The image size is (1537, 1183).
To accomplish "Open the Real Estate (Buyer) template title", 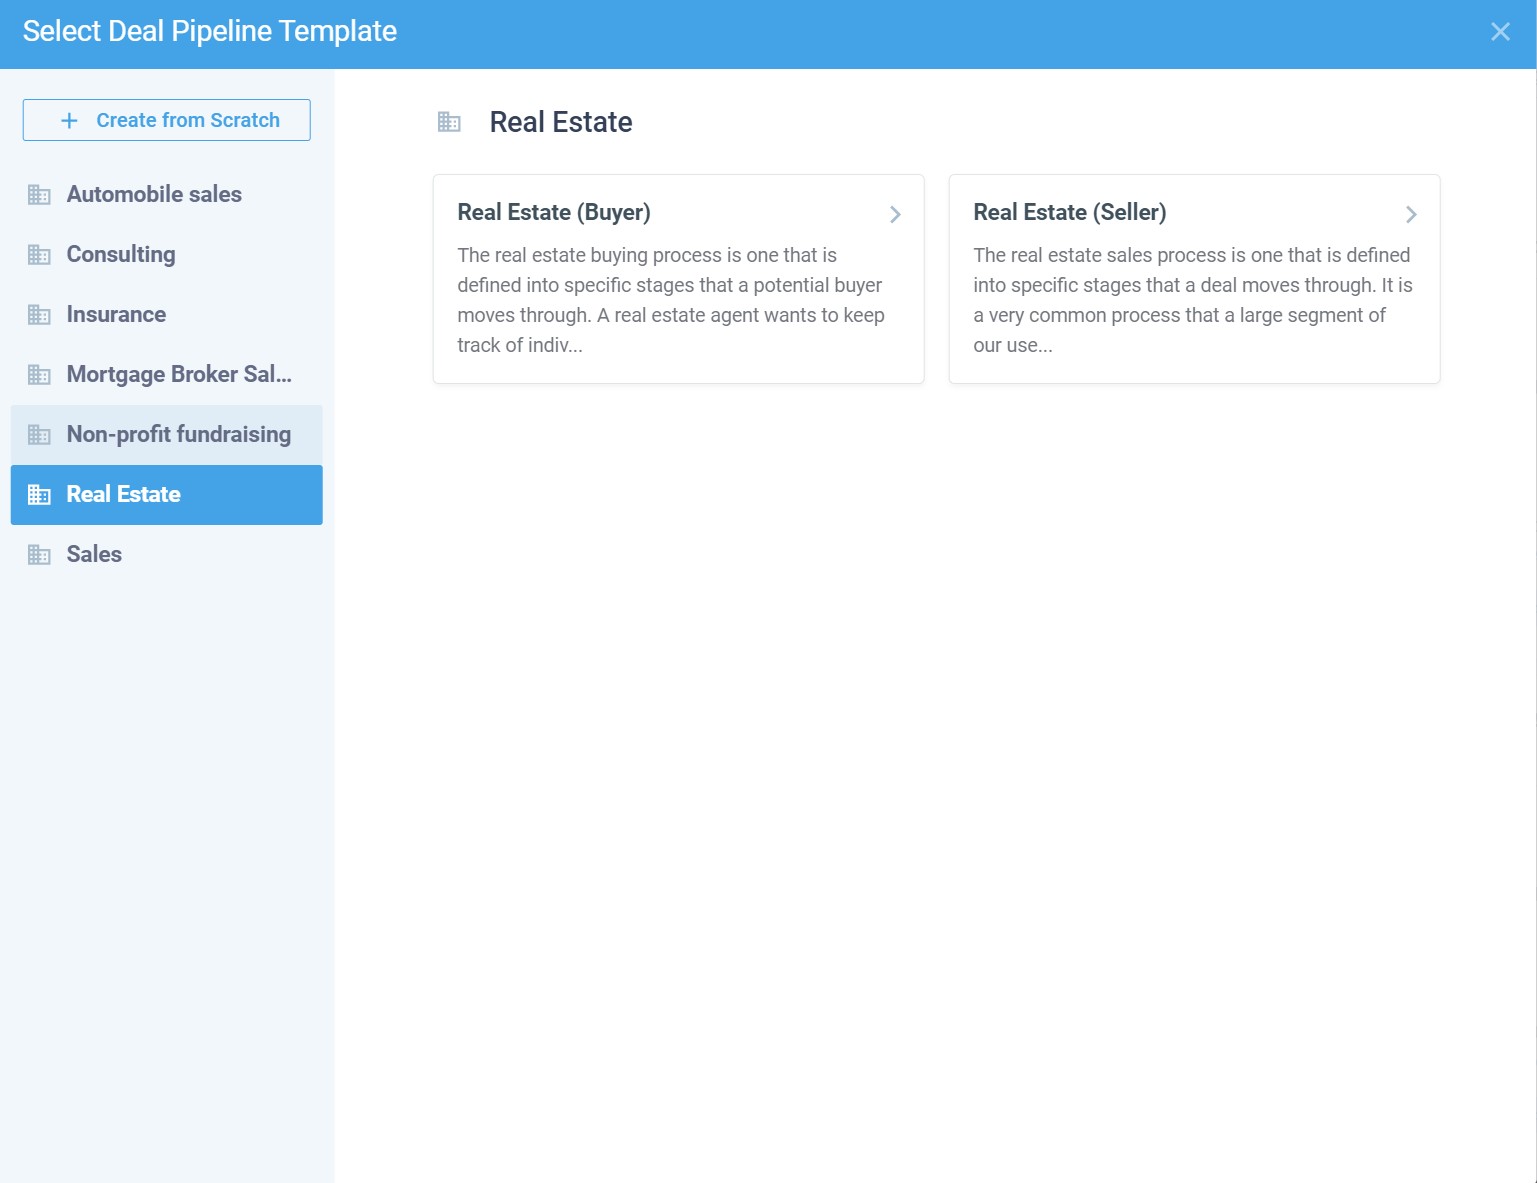I will tap(554, 212).
